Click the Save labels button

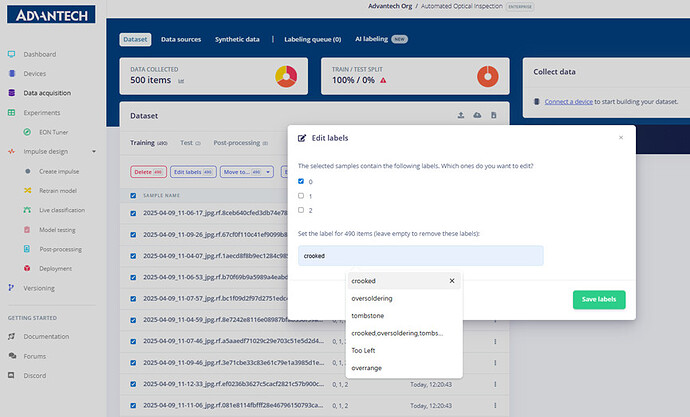[599, 300]
